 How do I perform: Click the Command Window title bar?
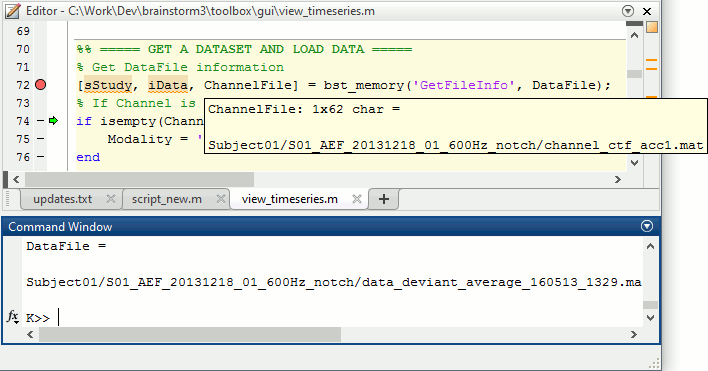point(331,226)
